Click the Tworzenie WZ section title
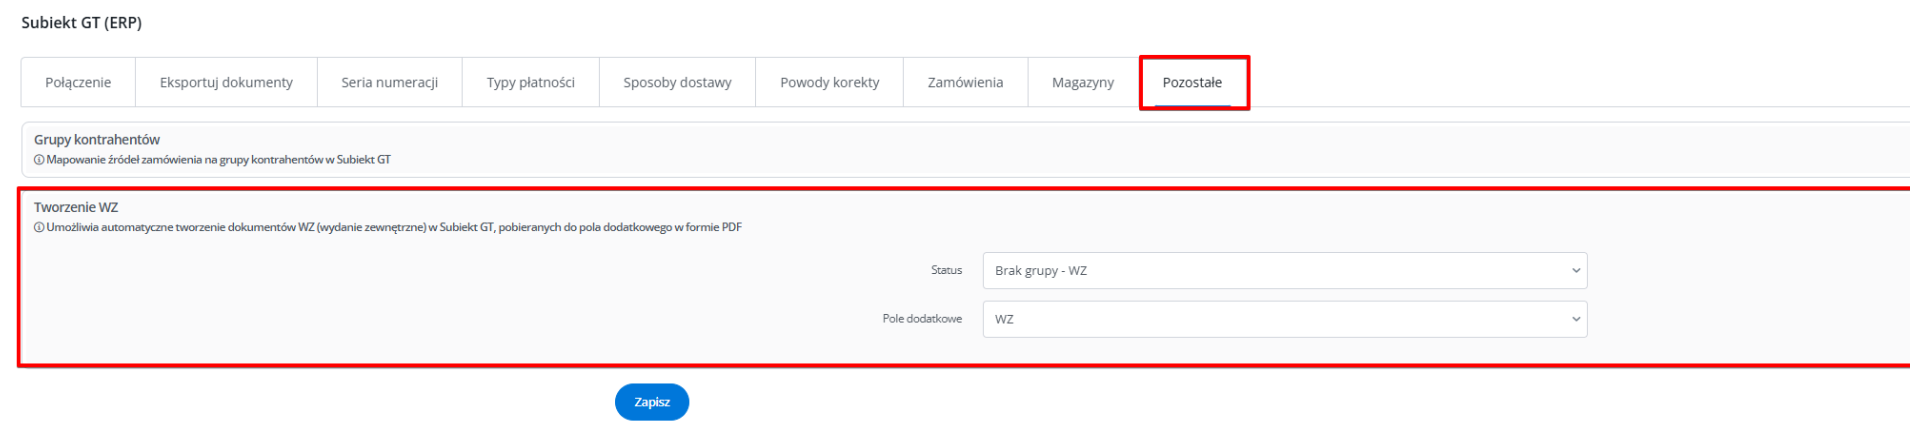 [x=76, y=208]
